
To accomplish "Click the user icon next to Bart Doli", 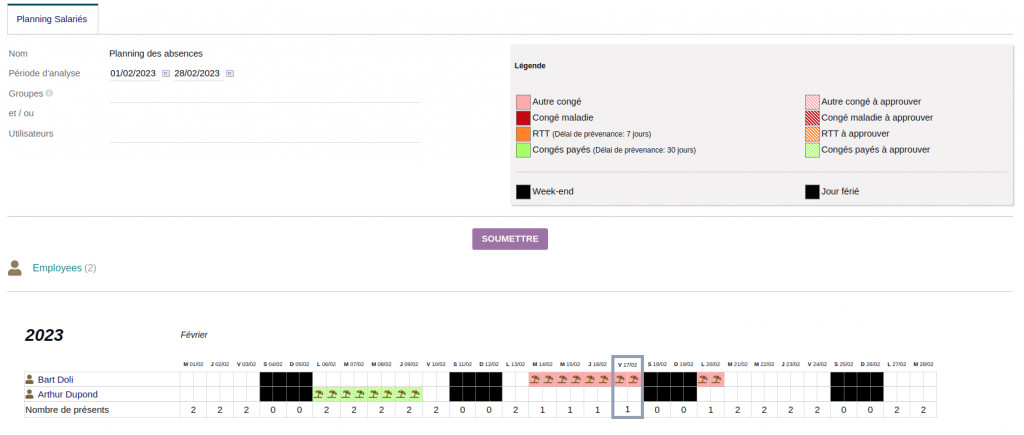I will pos(29,379).
